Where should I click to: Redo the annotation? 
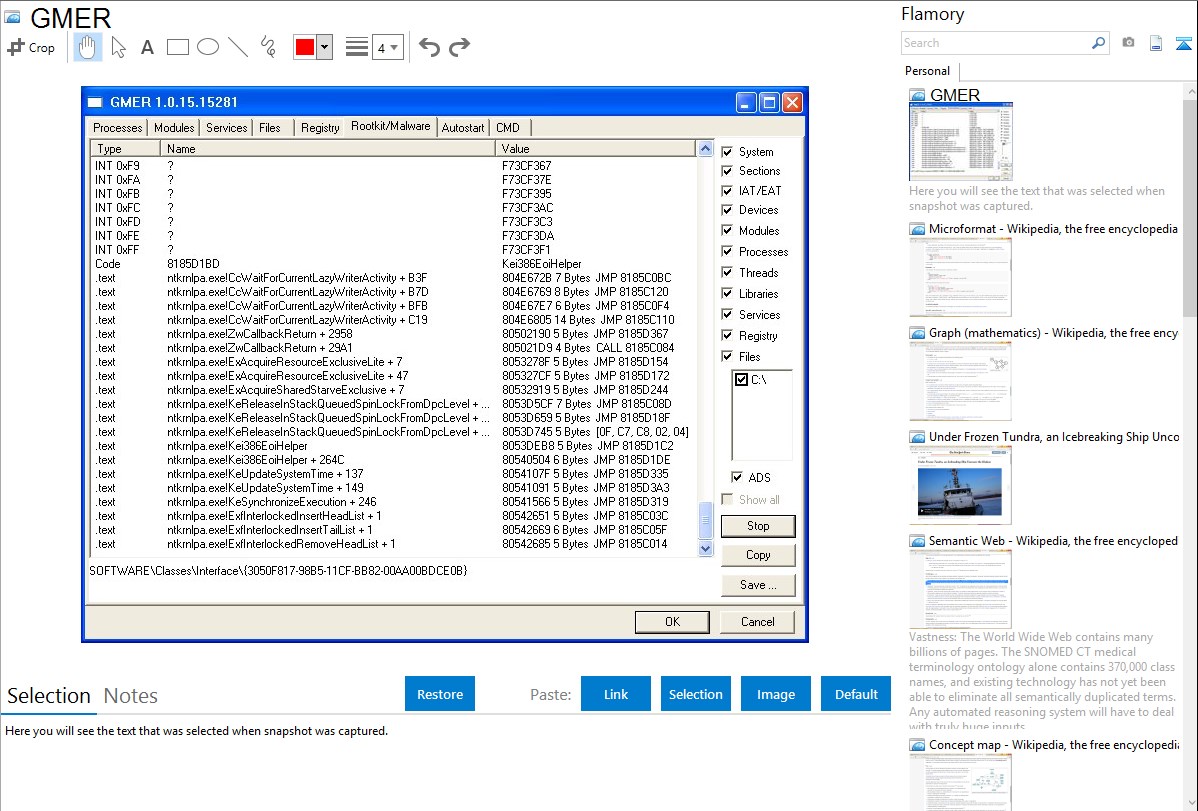tap(459, 47)
